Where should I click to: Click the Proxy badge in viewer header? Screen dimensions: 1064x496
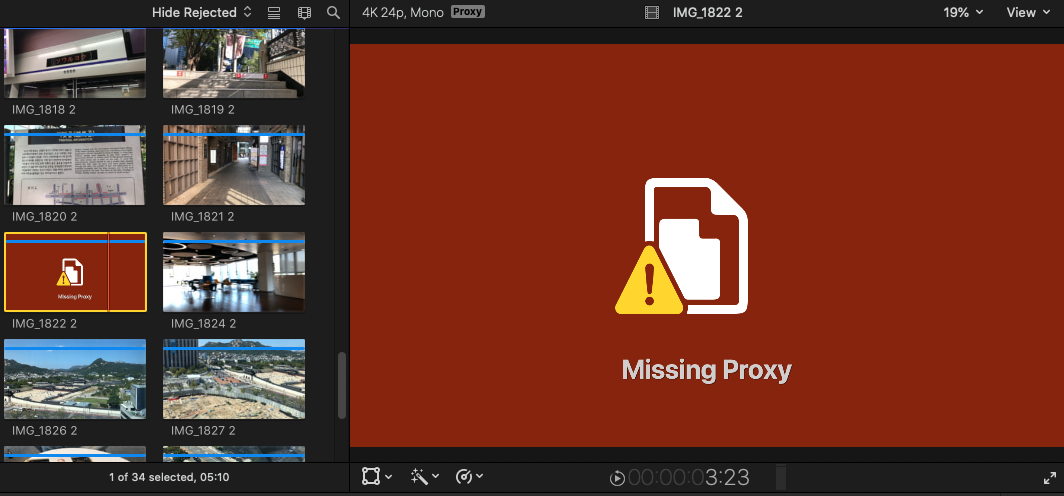pos(468,12)
